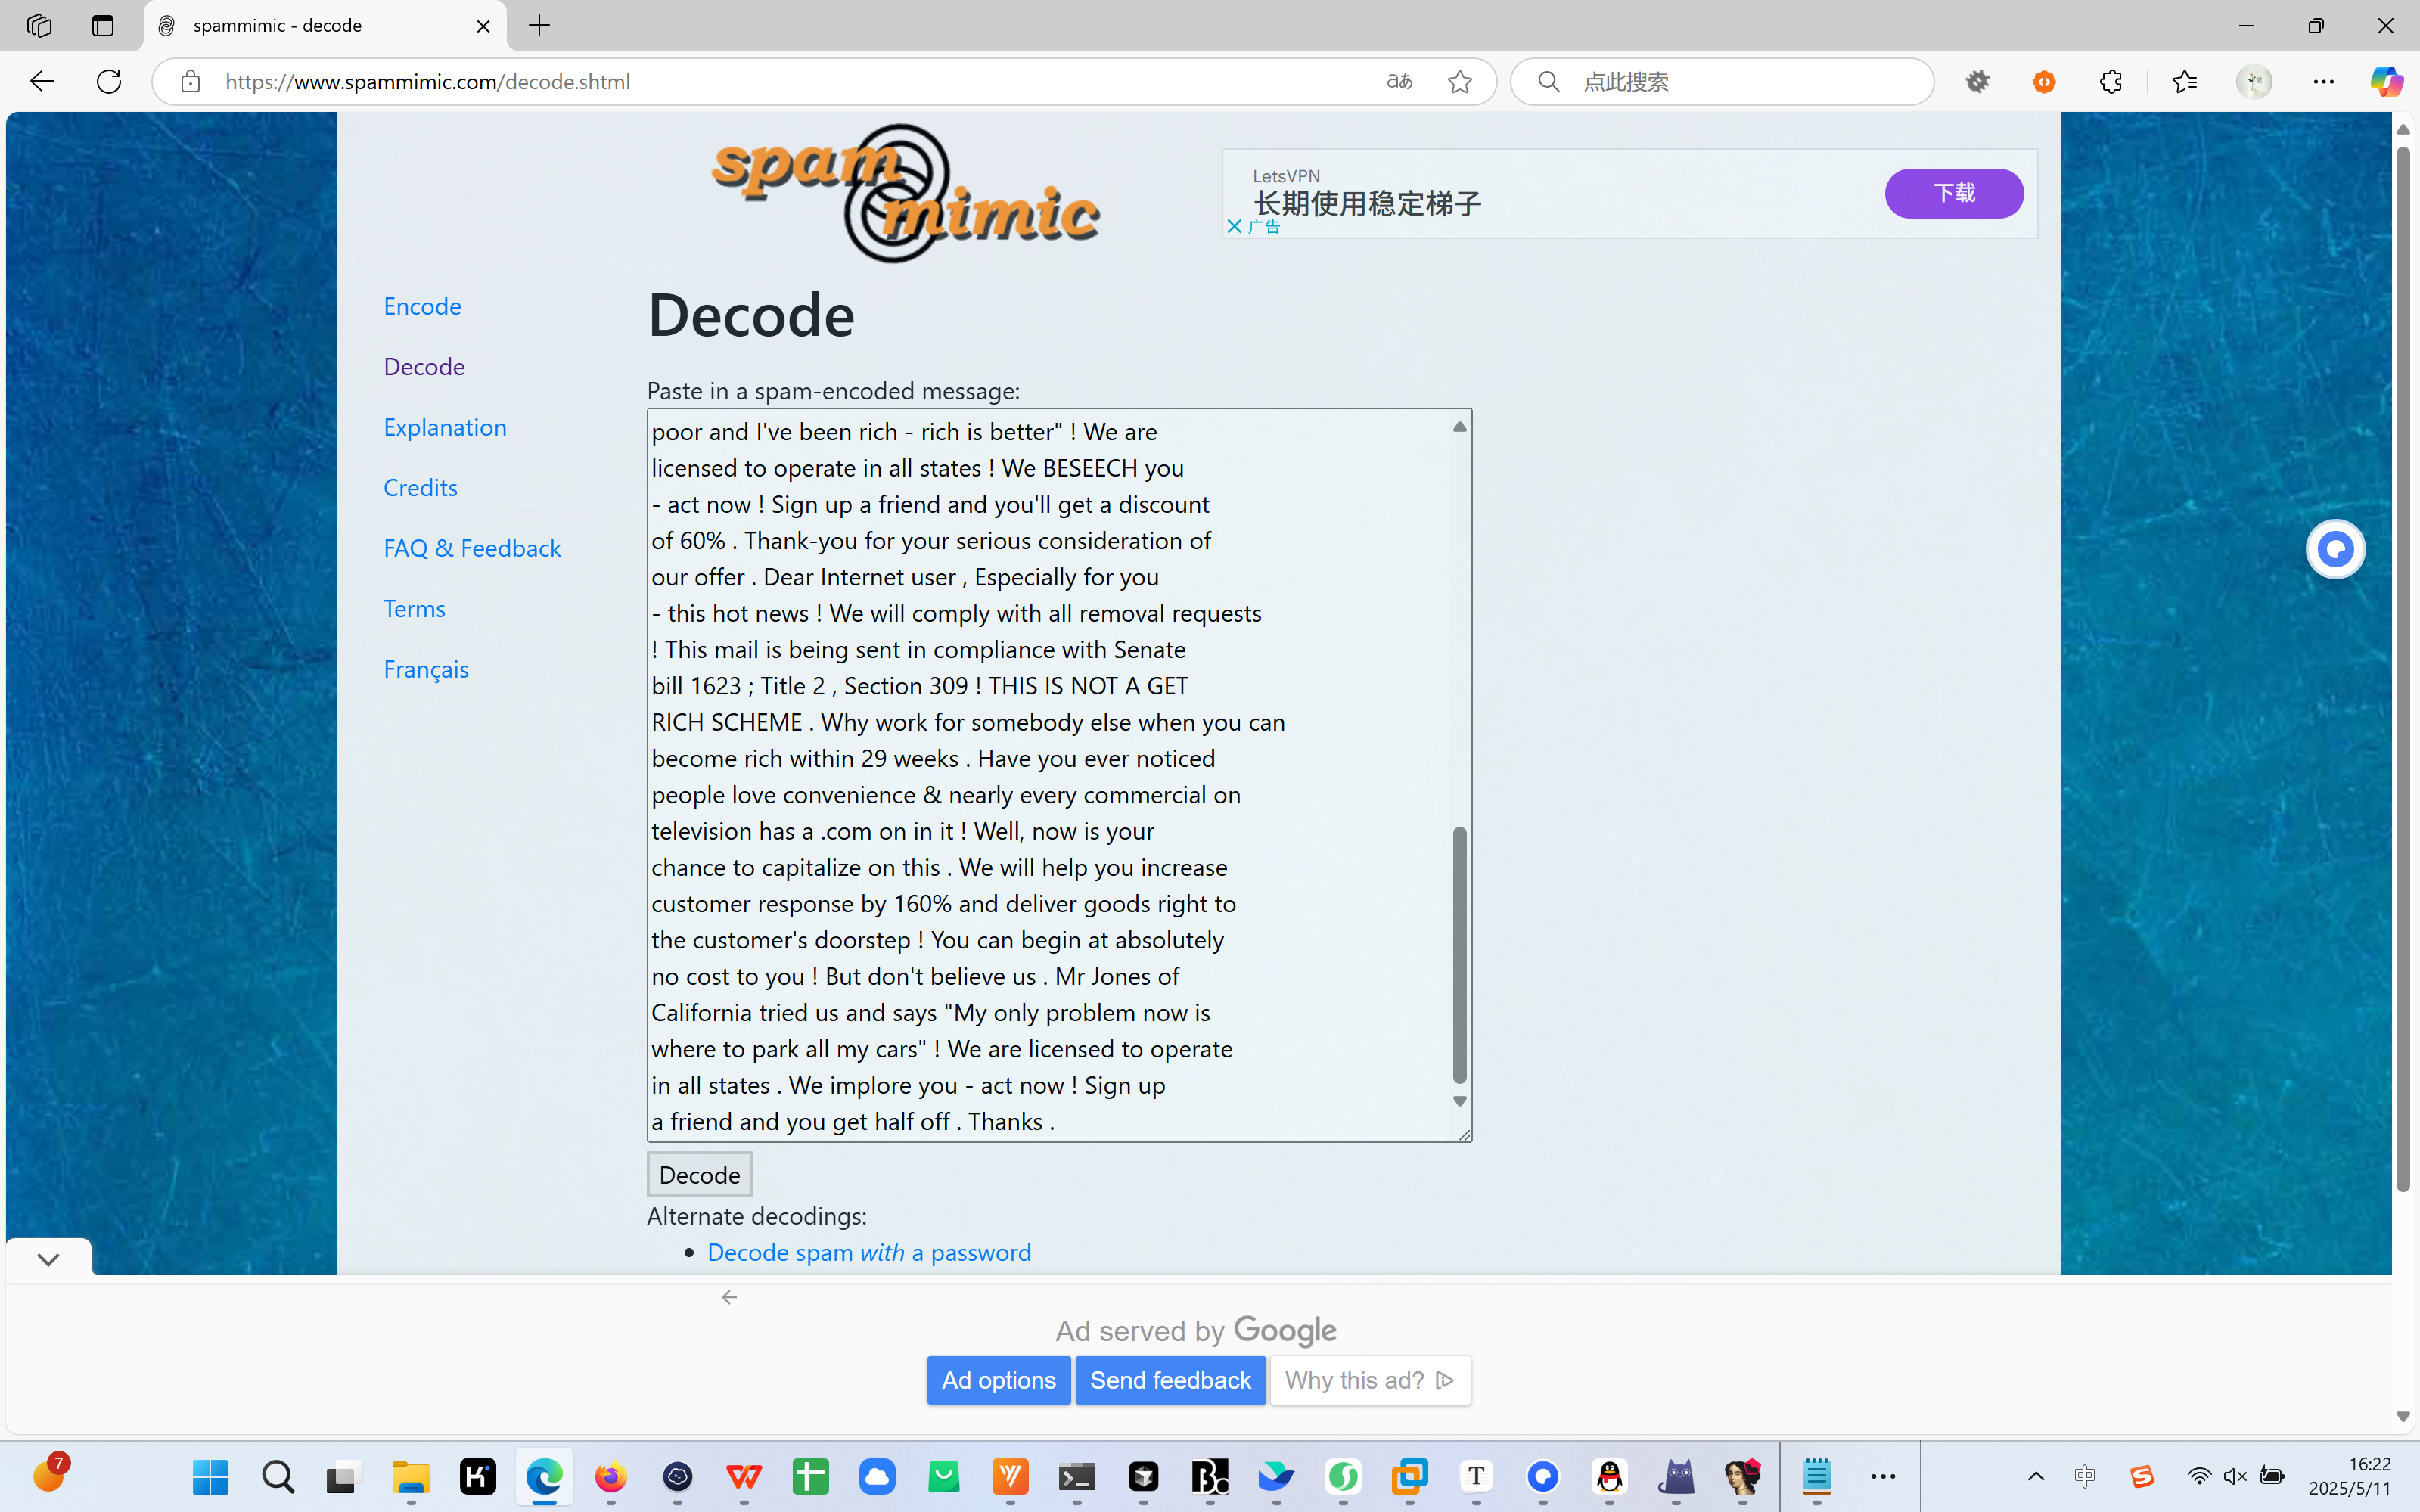Open the gray bug-shaped extension icon
The image size is (2420, 1512).
point(1977,81)
